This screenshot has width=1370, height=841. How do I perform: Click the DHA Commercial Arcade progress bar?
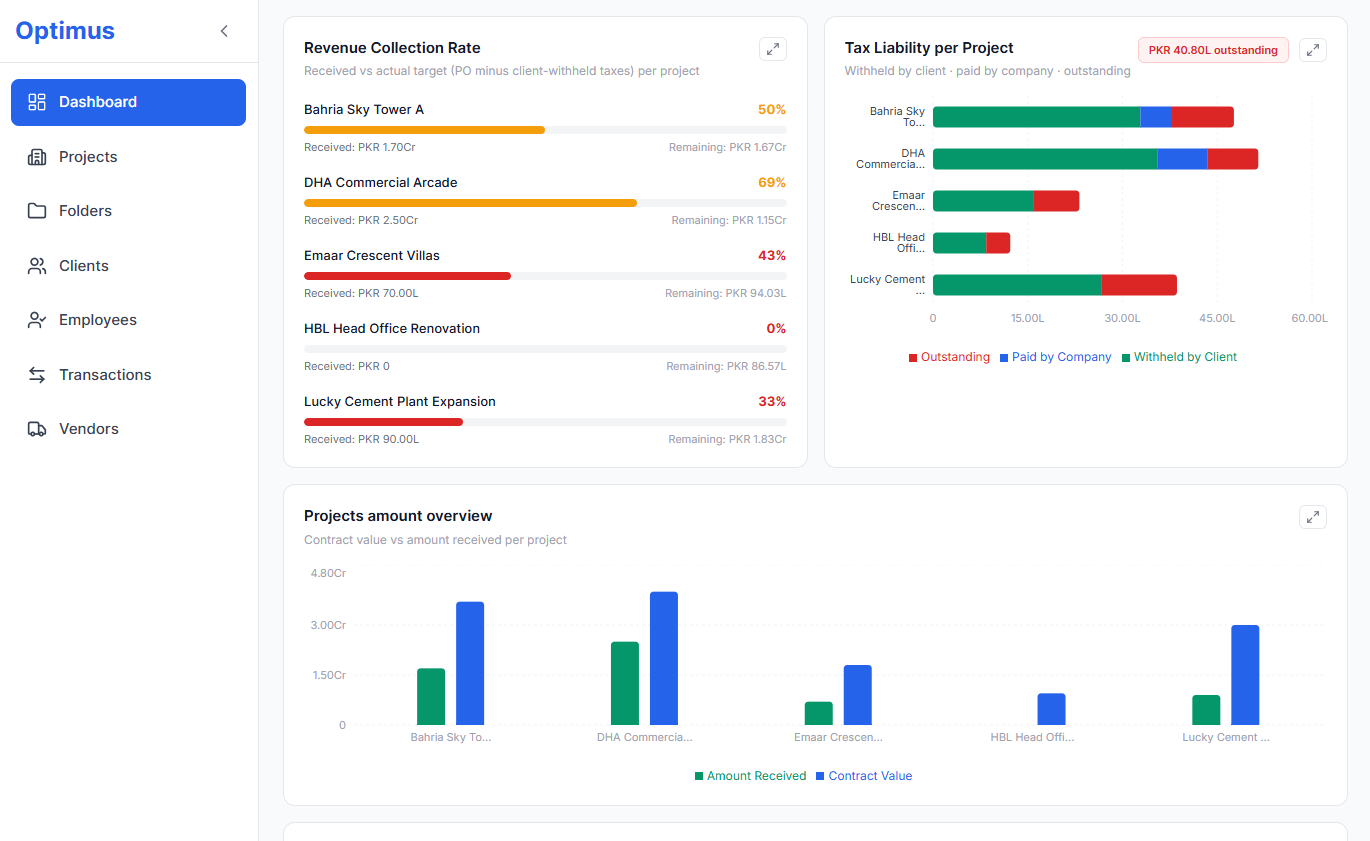coord(545,203)
